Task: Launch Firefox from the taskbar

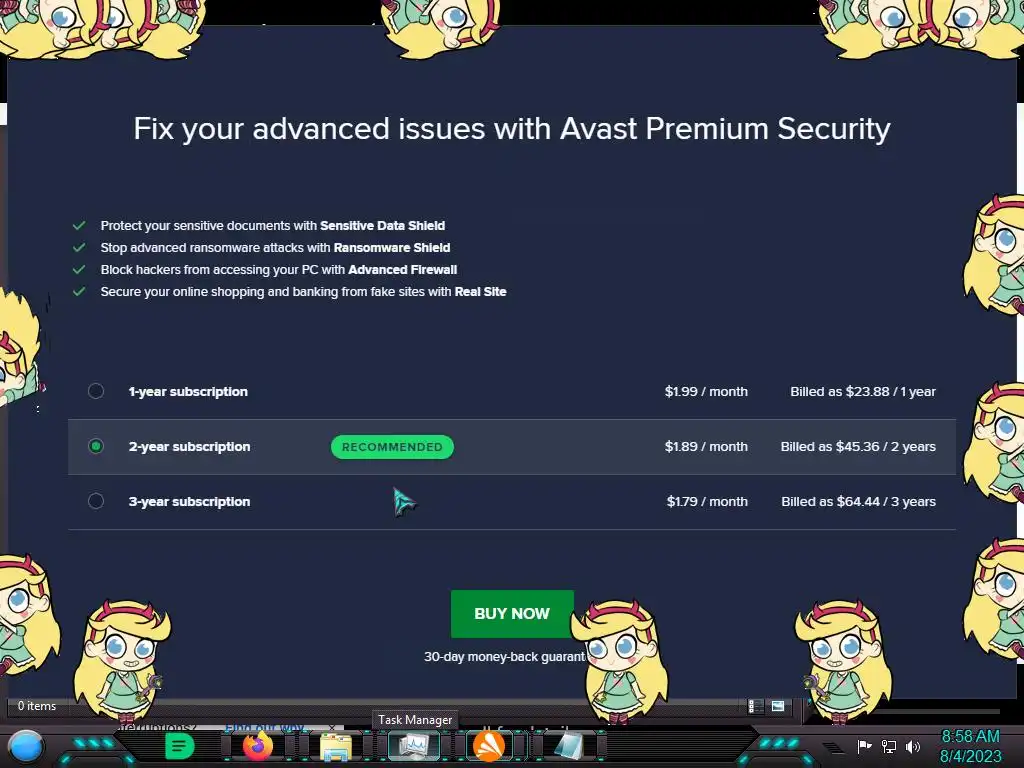Action: [x=257, y=746]
